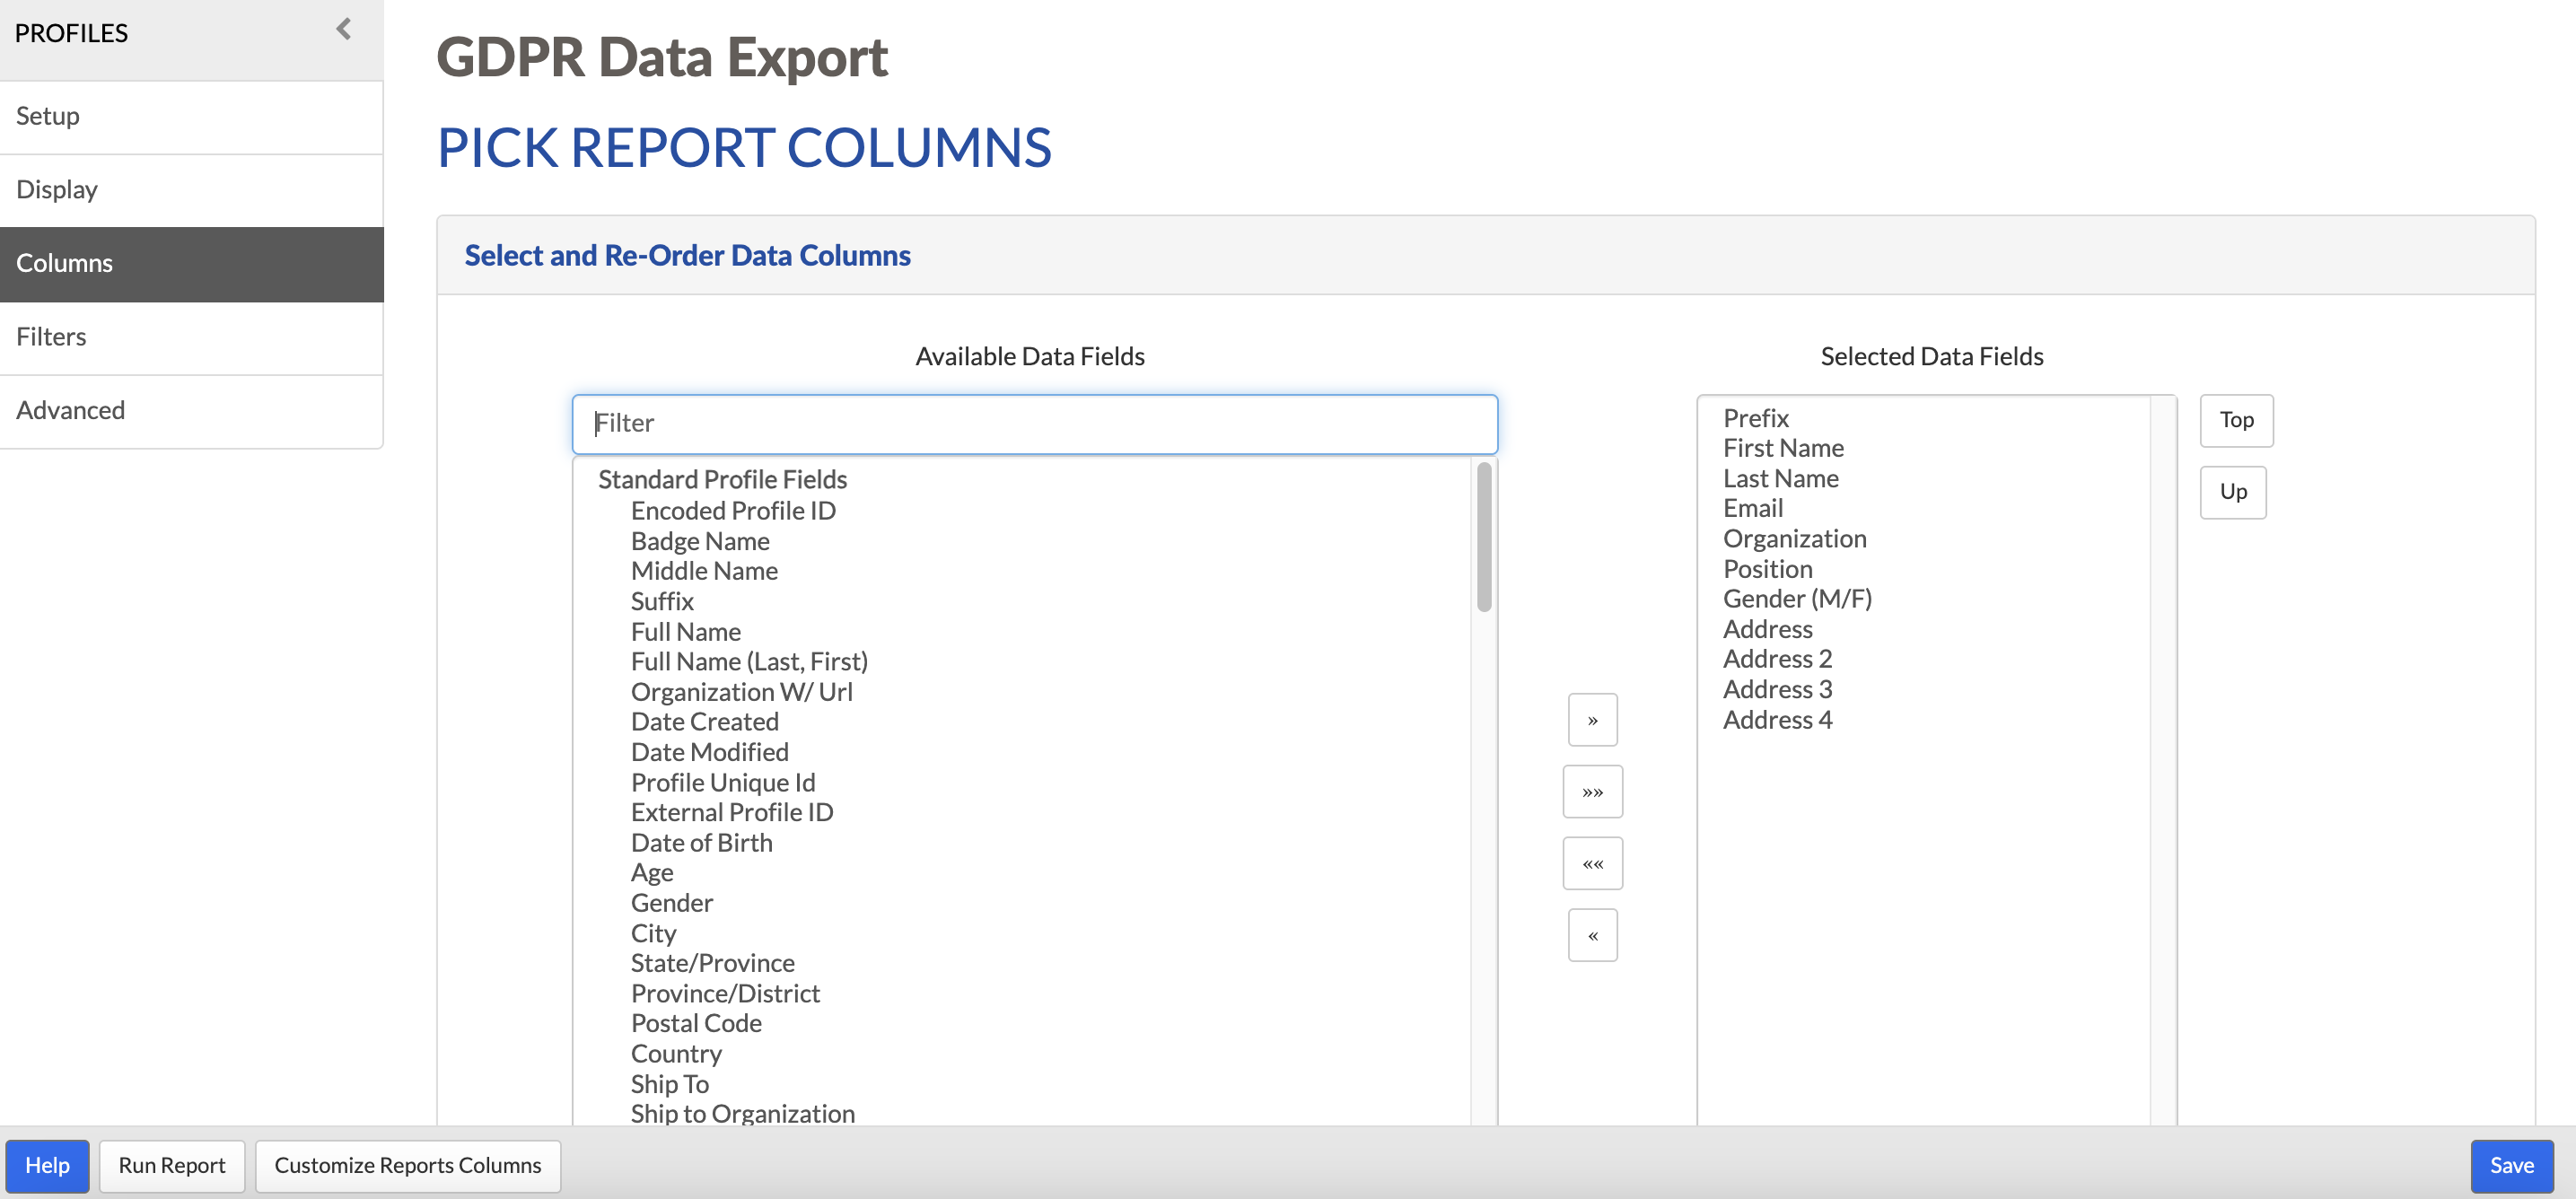Move selected field Up

pyautogui.click(x=2233, y=492)
